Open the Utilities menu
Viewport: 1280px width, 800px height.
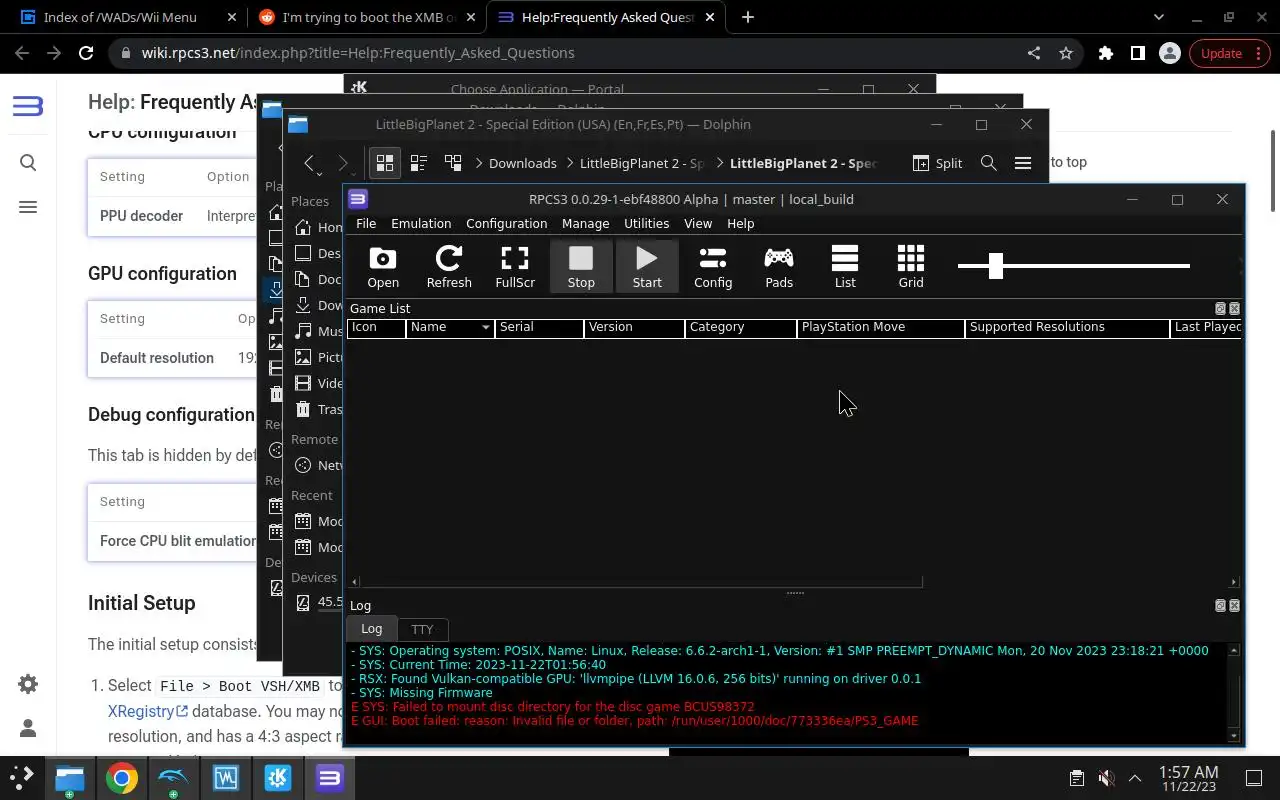click(x=646, y=223)
